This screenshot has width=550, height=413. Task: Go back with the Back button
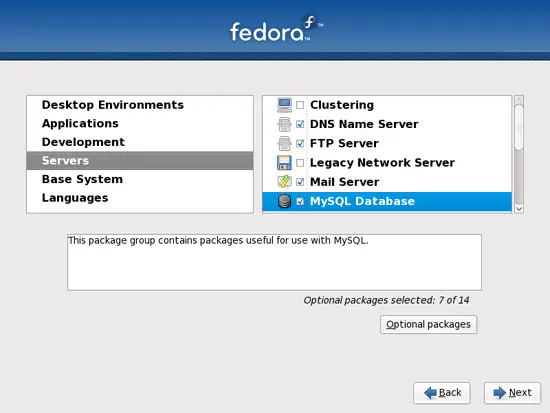(x=442, y=393)
